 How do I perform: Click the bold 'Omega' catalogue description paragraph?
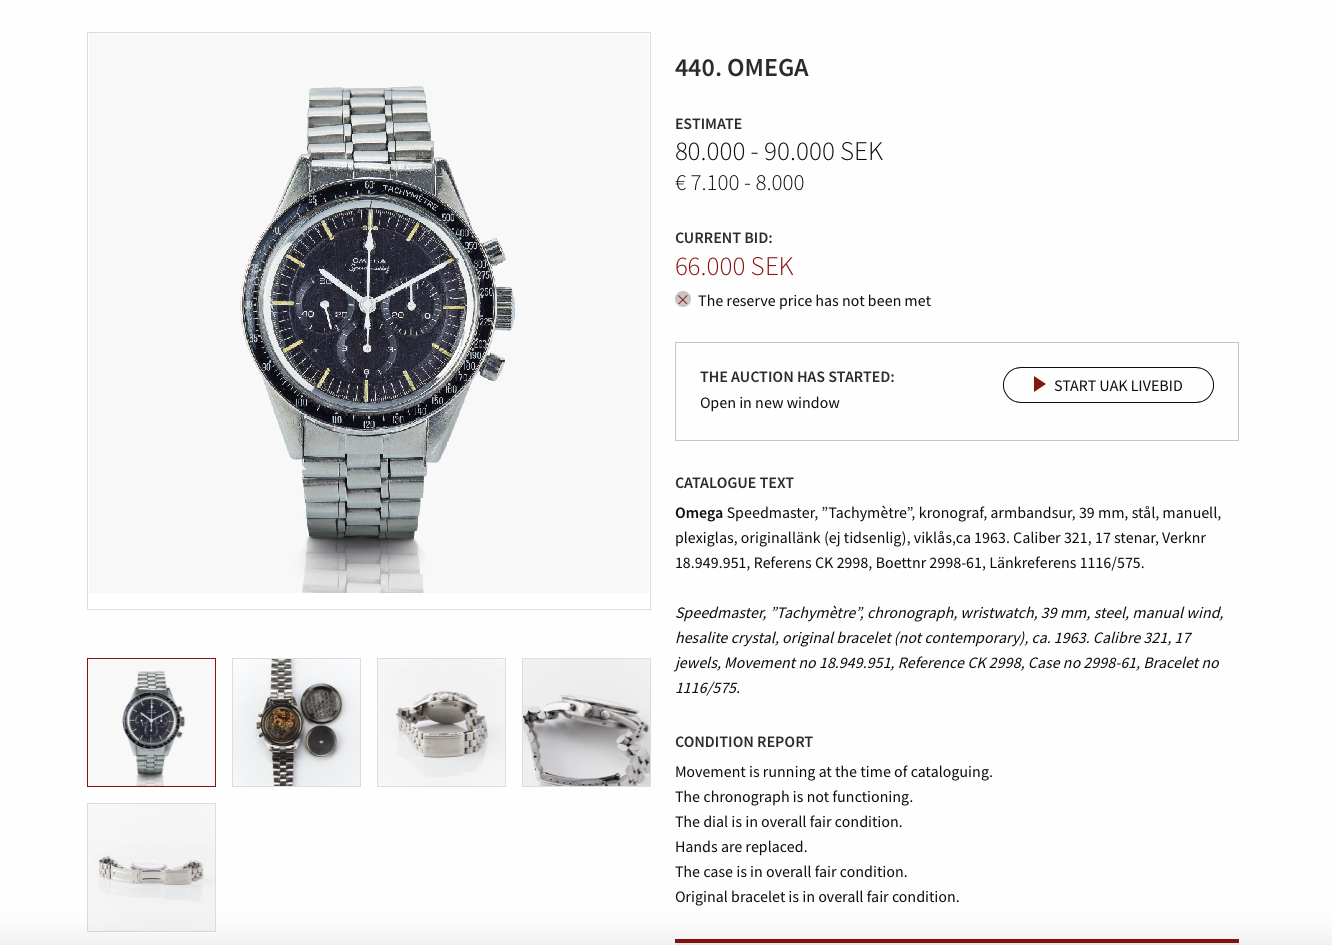click(948, 538)
